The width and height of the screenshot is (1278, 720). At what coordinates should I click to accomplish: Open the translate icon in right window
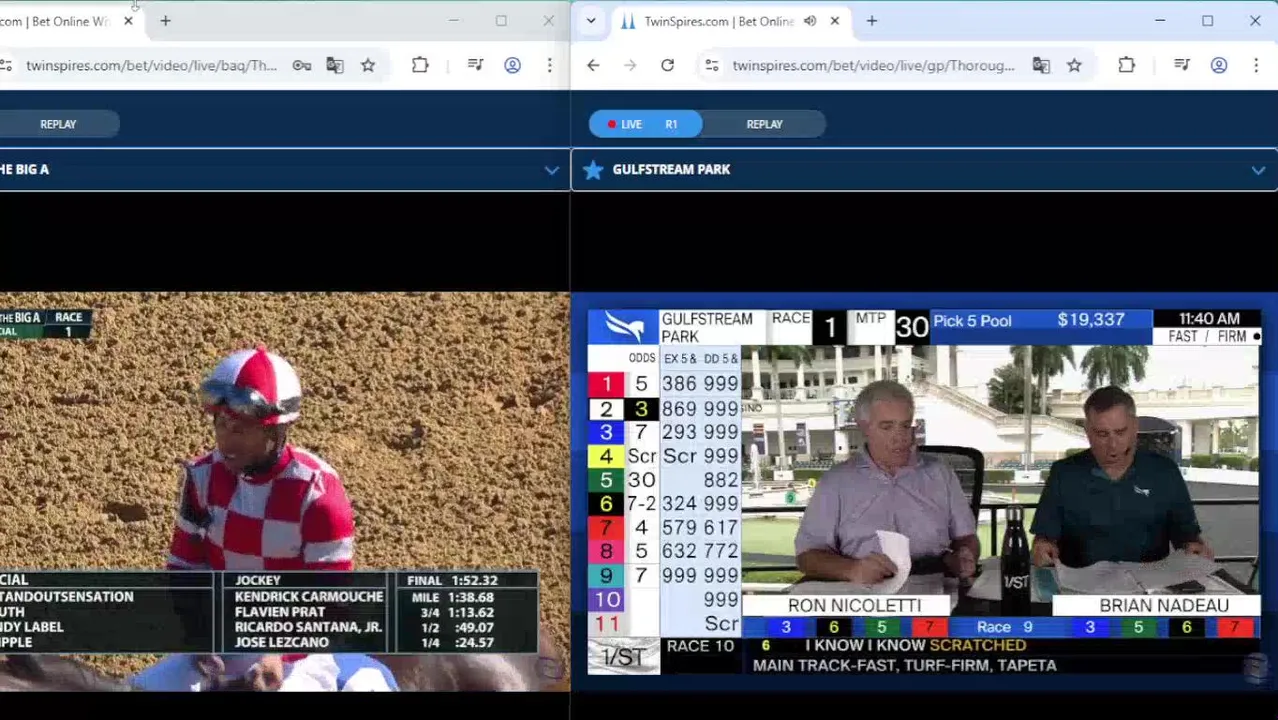(1041, 65)
